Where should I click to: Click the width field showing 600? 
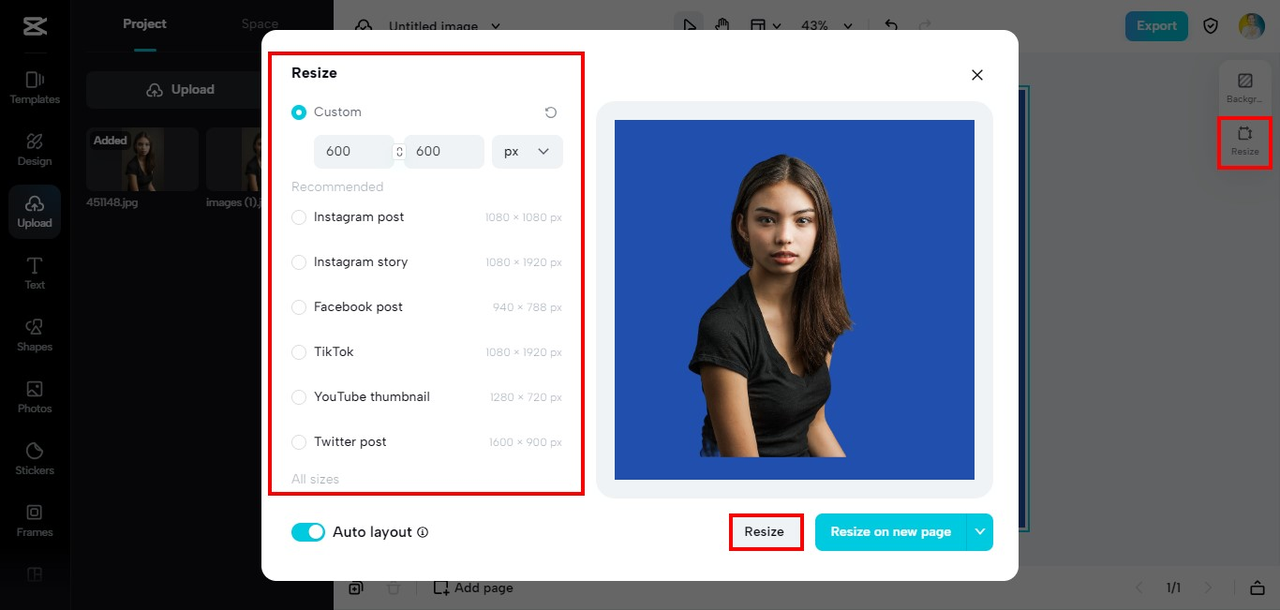pos(354,151)
